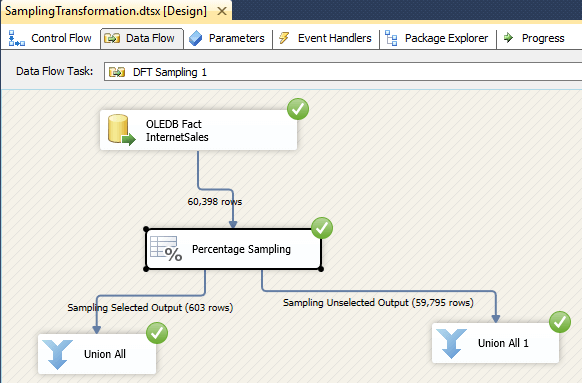Click the blue Parameters cube icon
This screenshot has height=383, width=582.
195,38
